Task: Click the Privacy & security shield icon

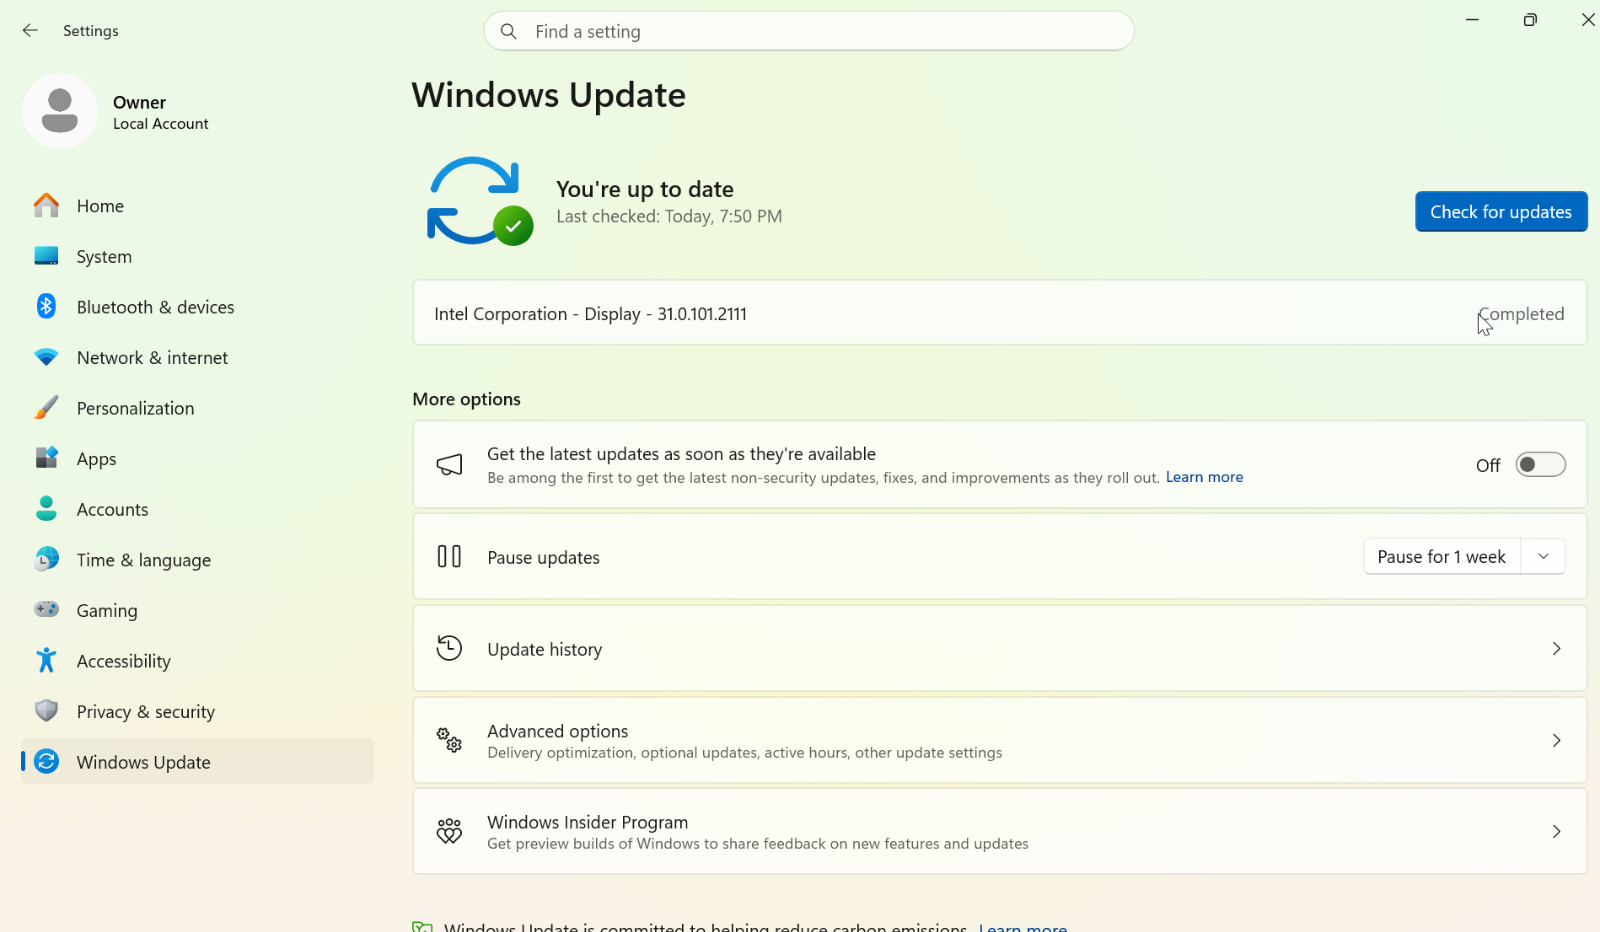Action: [46, 711]
